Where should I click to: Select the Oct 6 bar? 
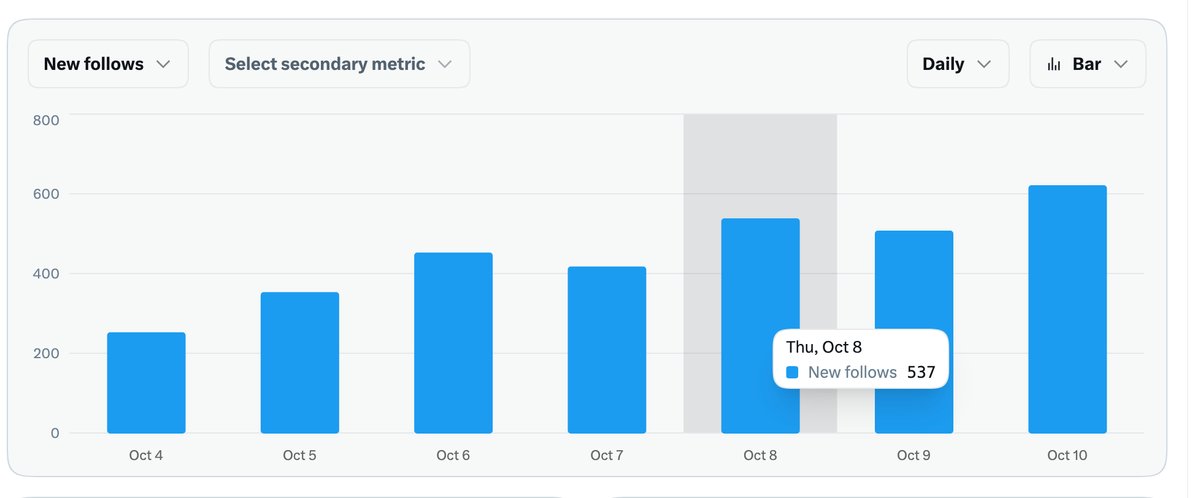453,343
